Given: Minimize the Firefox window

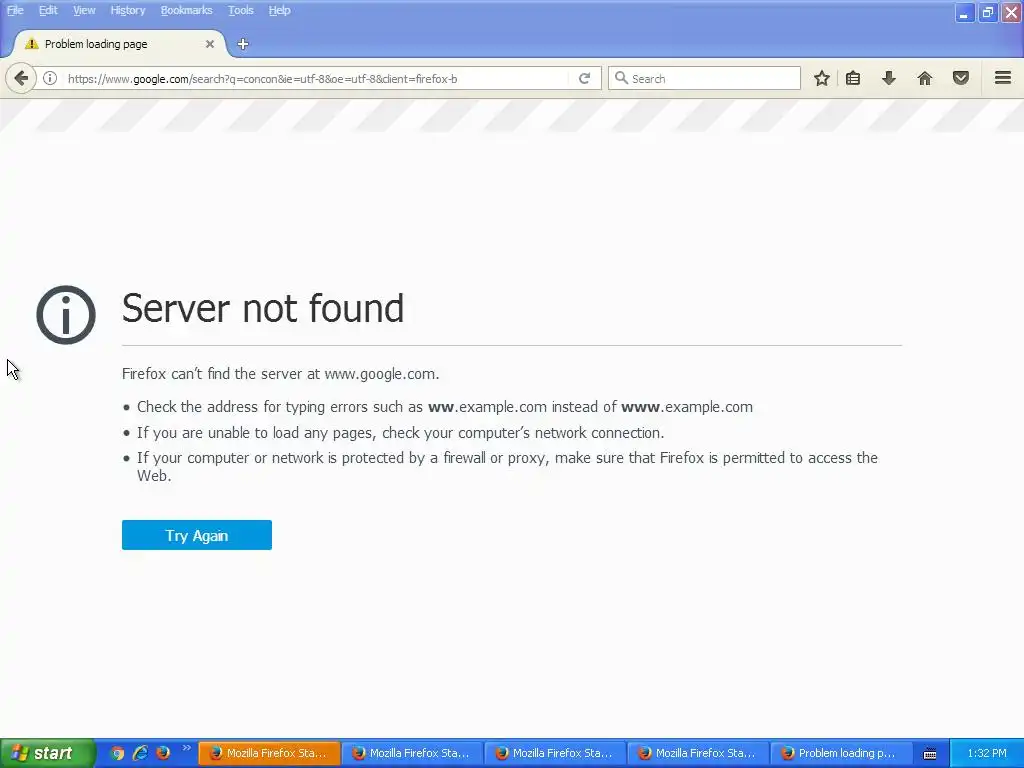Looking at the screenshot, I should [x=964, y=12].
